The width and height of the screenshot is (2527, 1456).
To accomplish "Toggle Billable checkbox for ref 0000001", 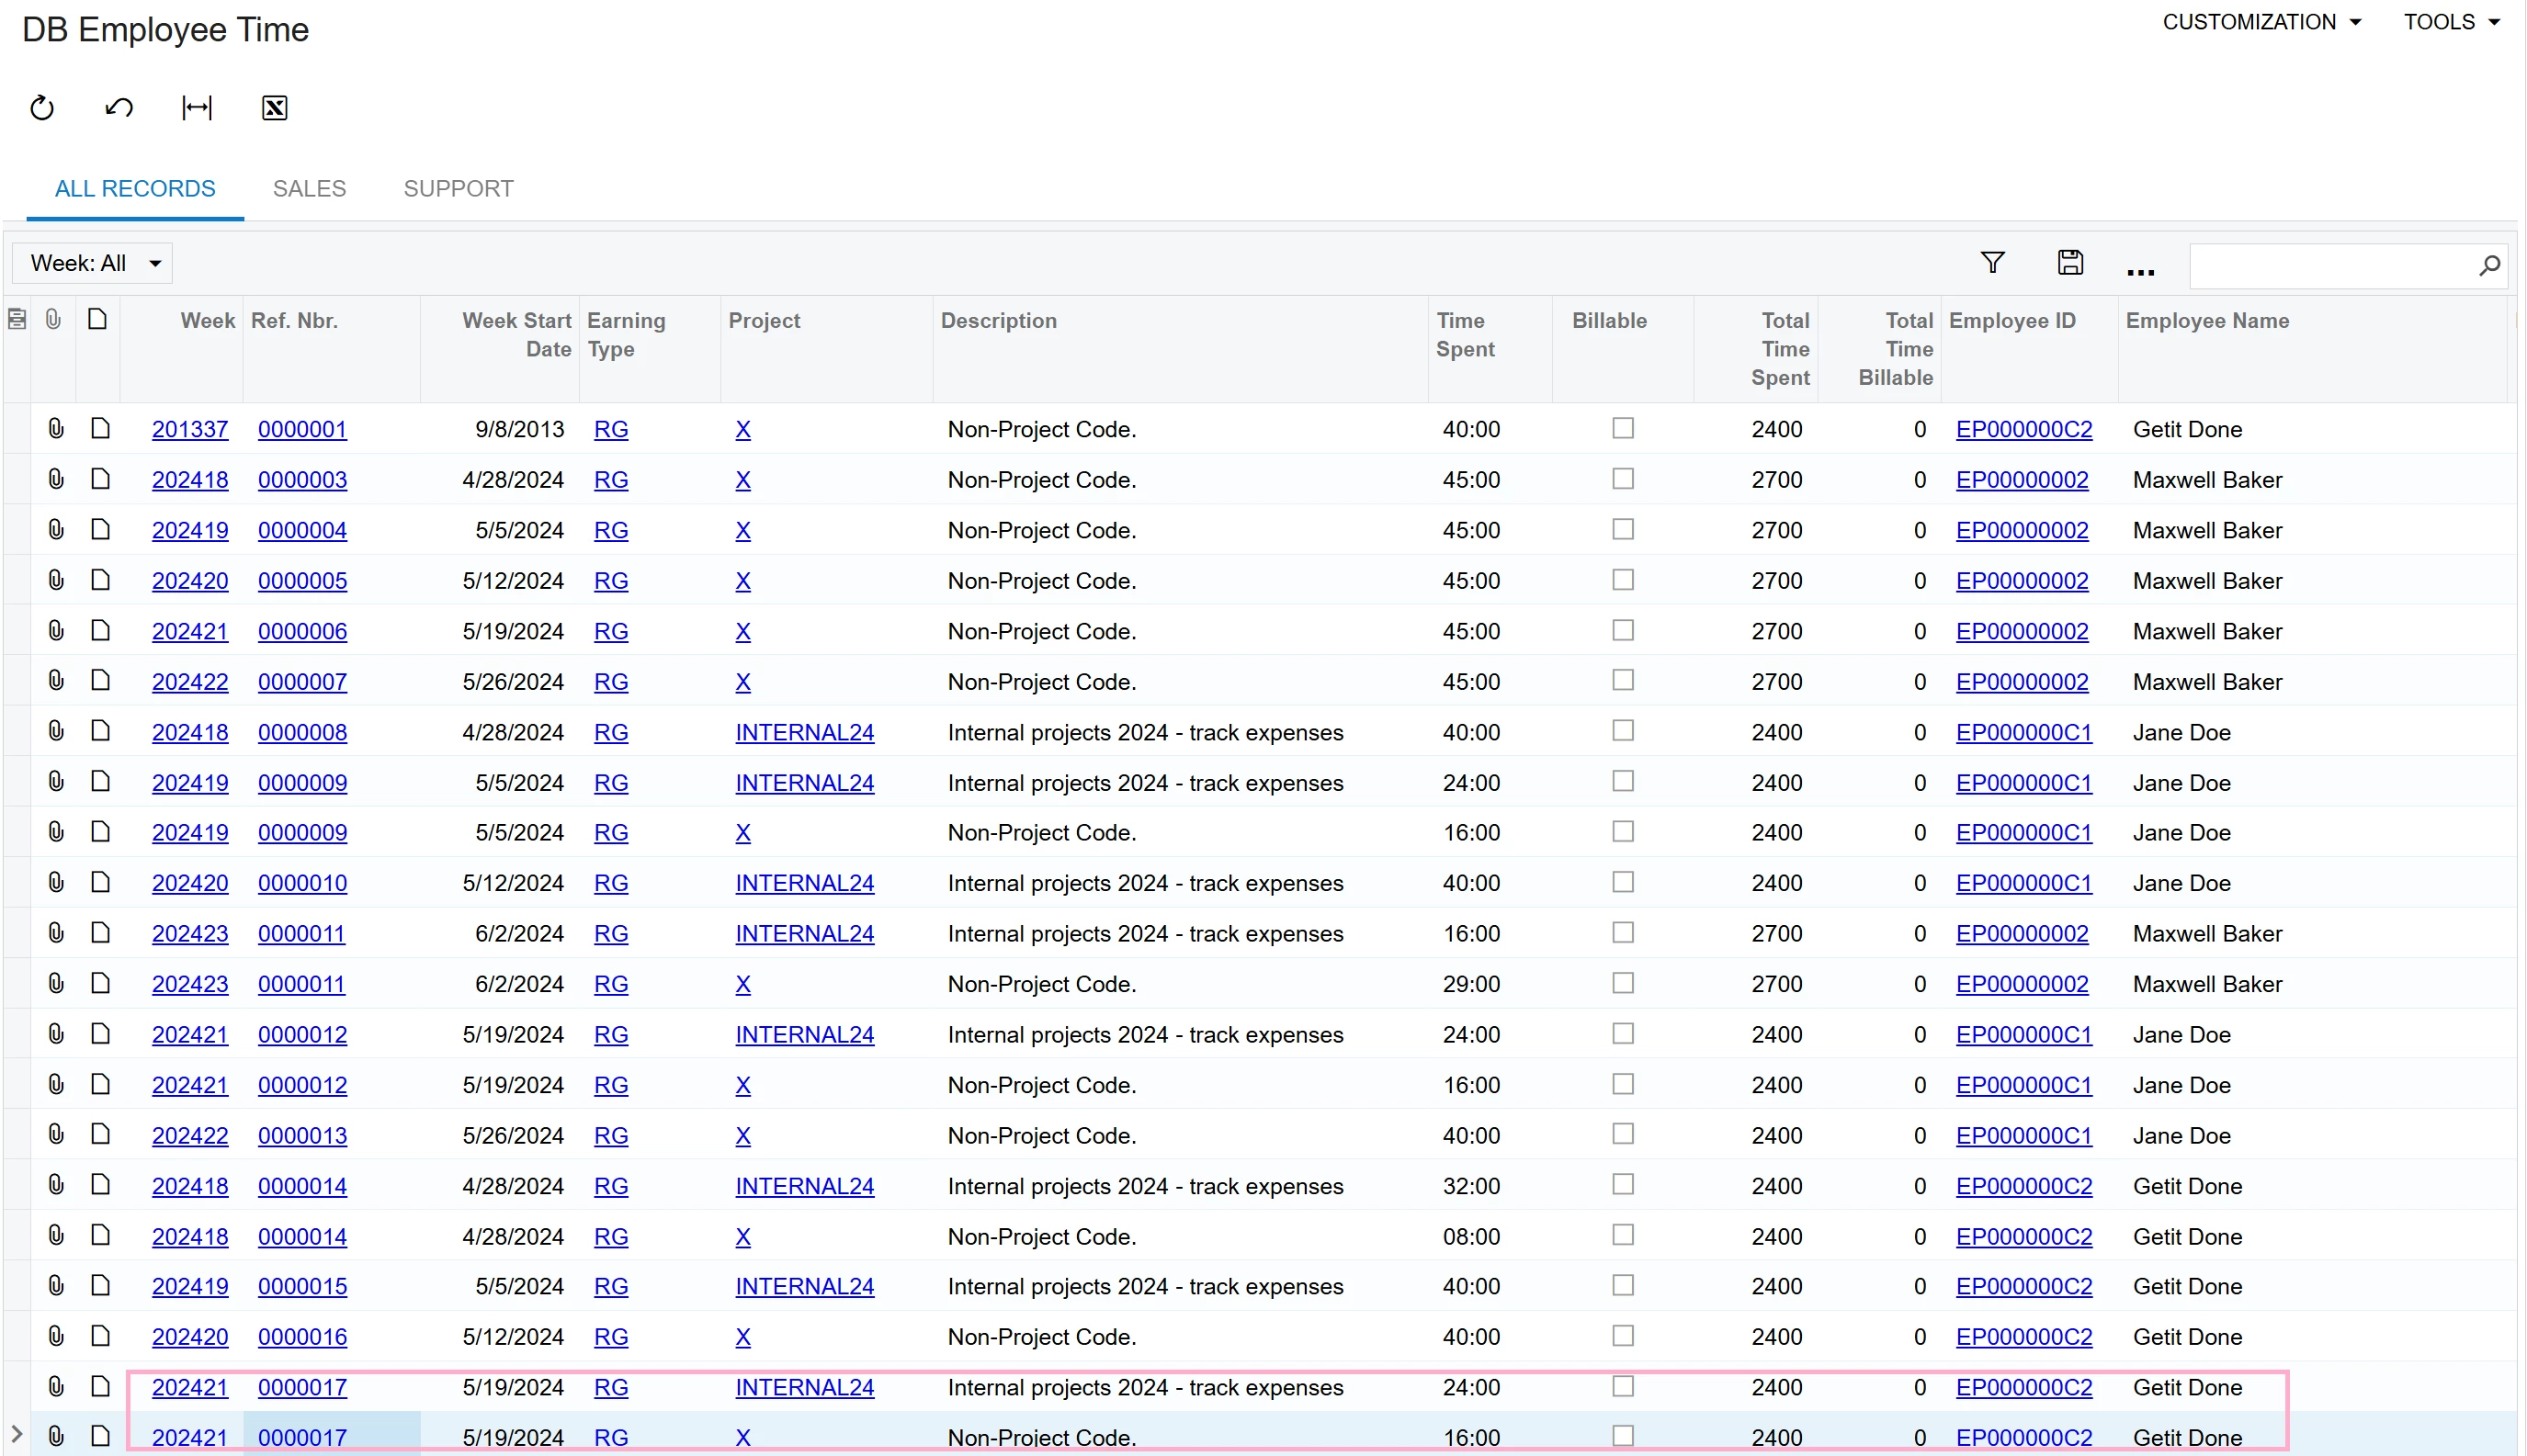I will click(x=1622, y=429).
